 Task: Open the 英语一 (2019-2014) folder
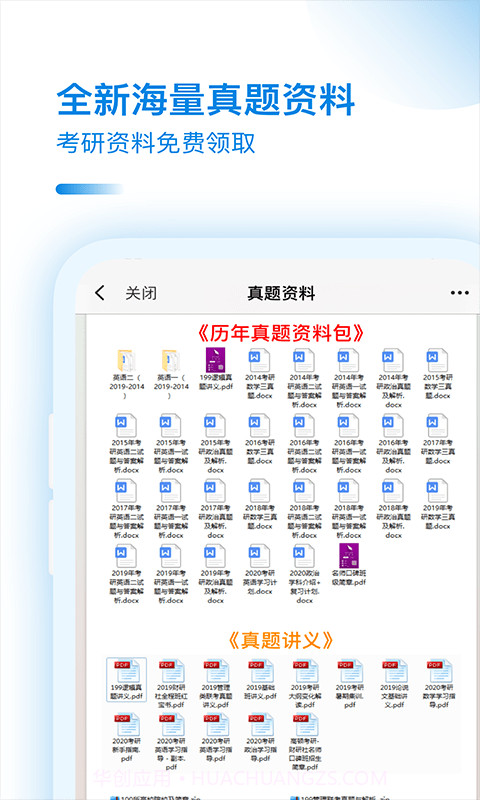click(171, 373)
